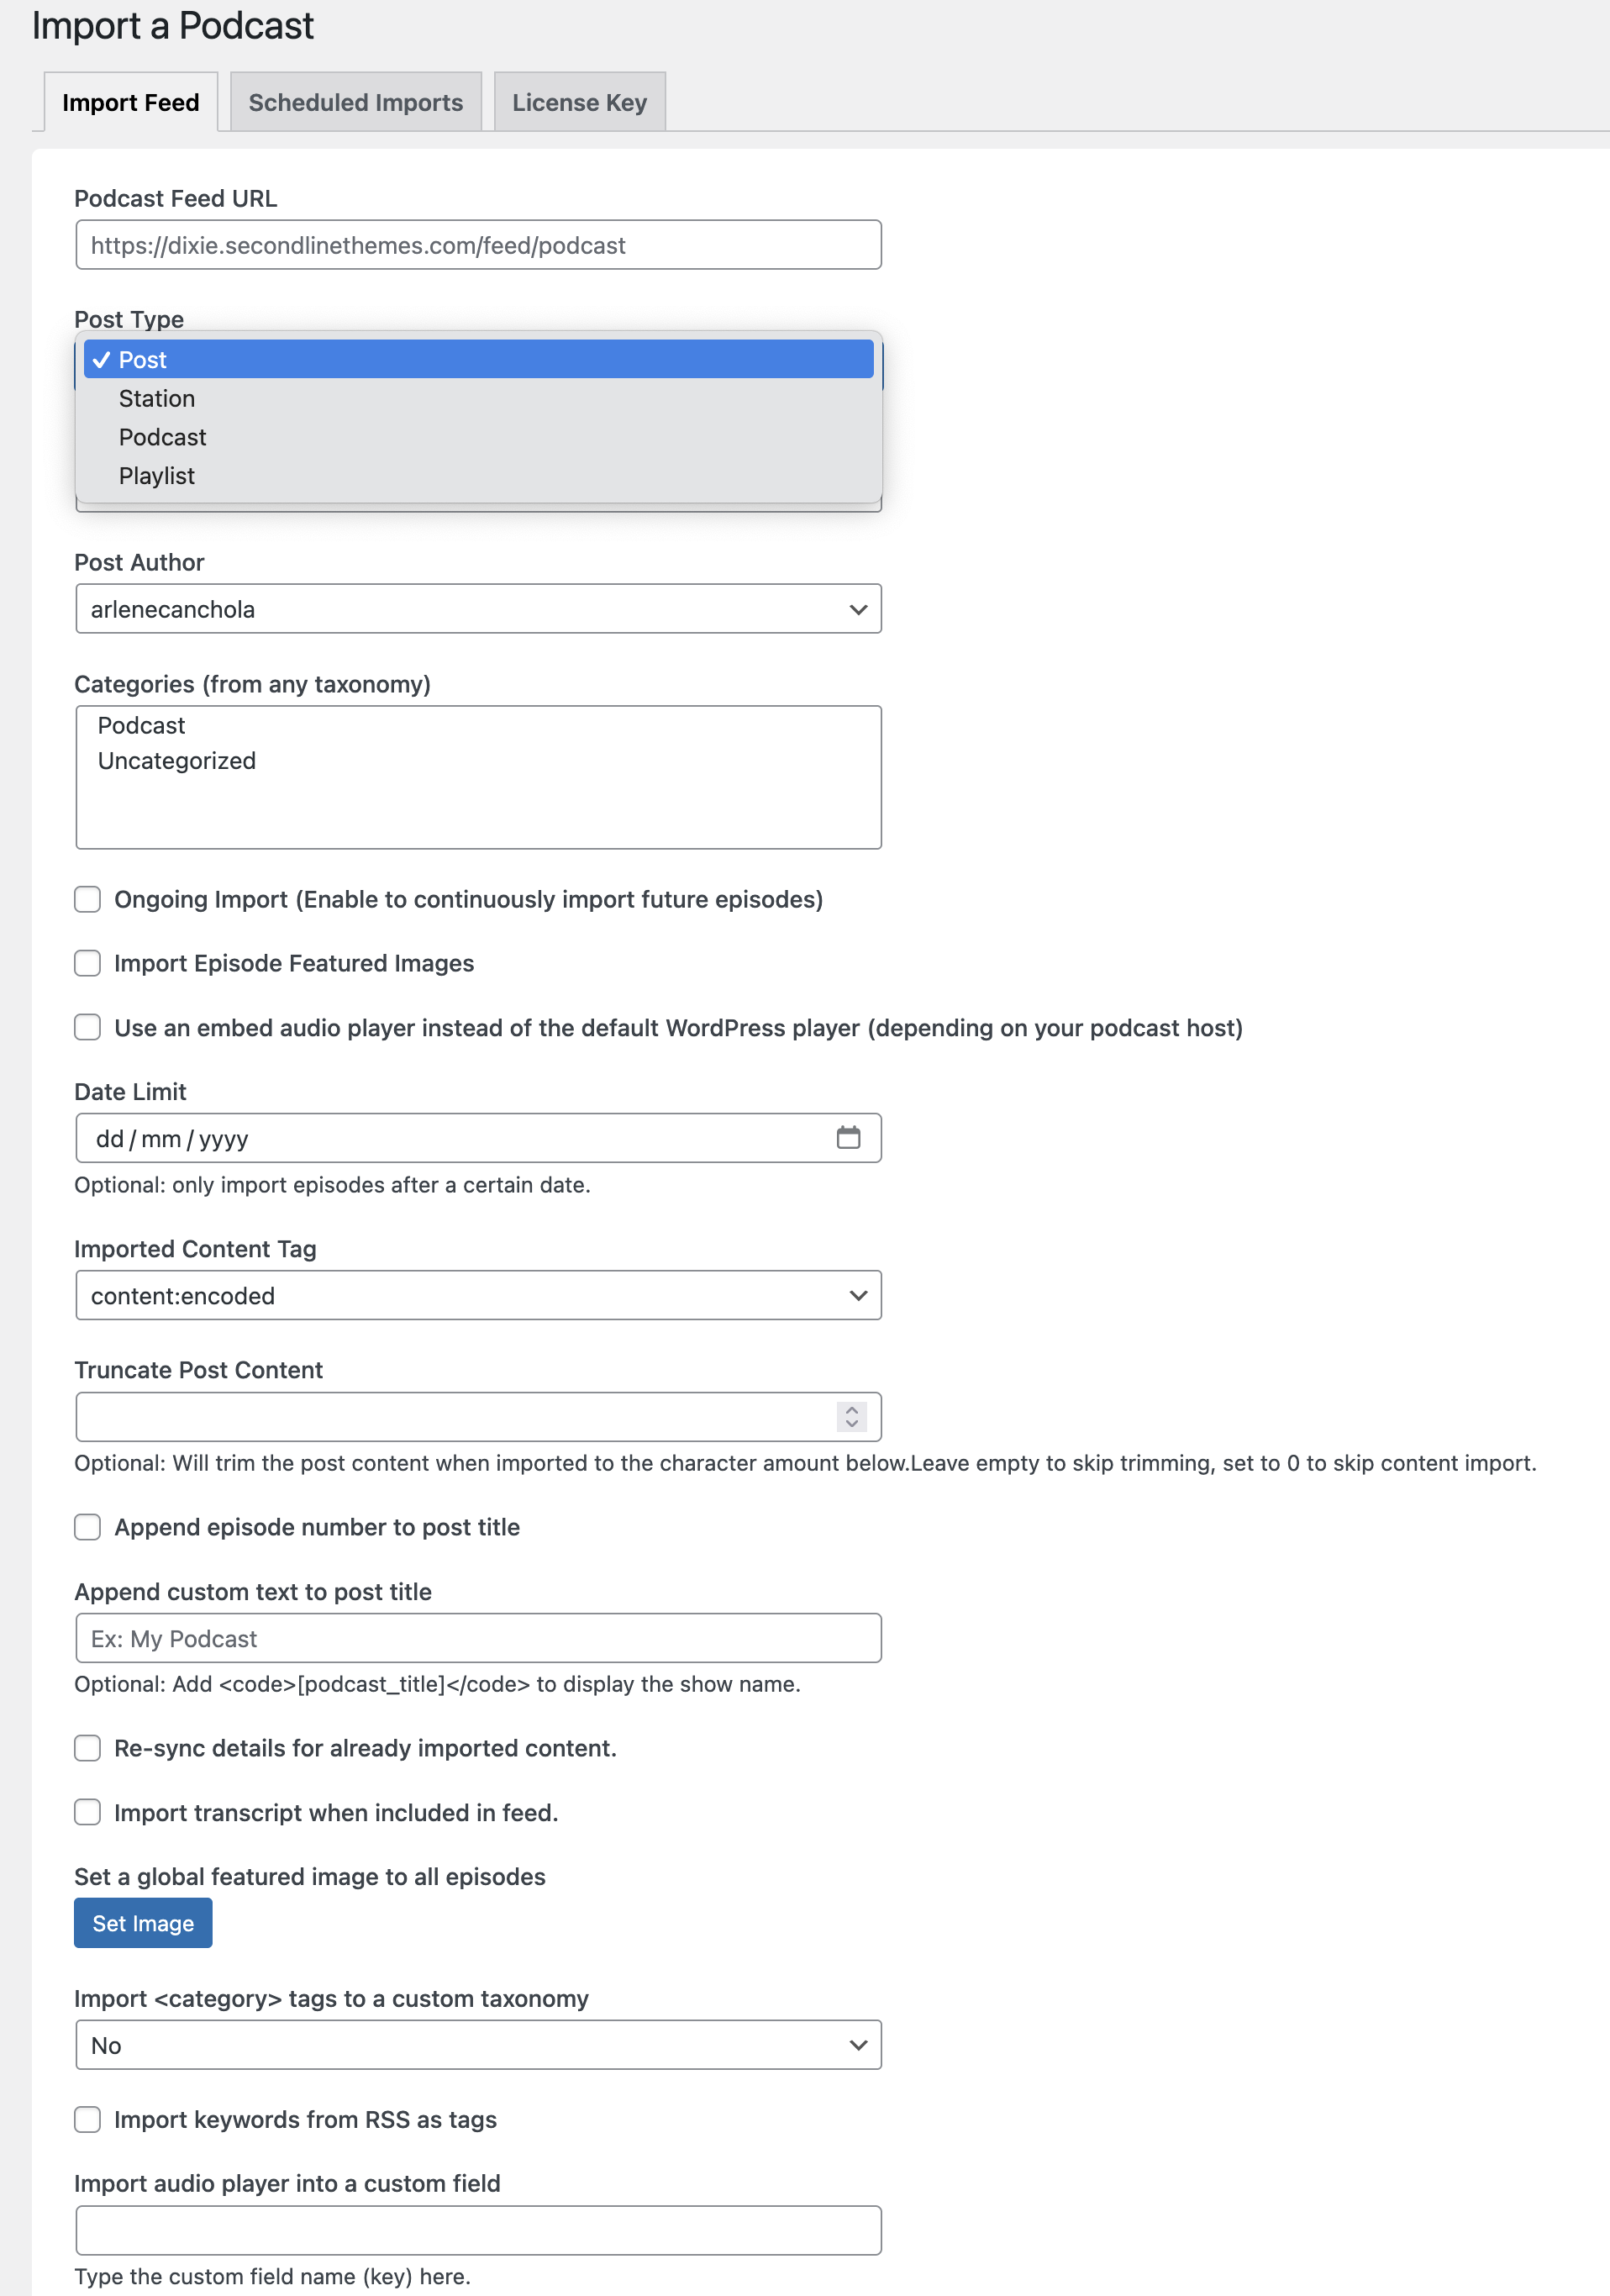Enable Import transcript when included in feed
Screen dimensions: 1610x2296
[x=88, y=1813]
